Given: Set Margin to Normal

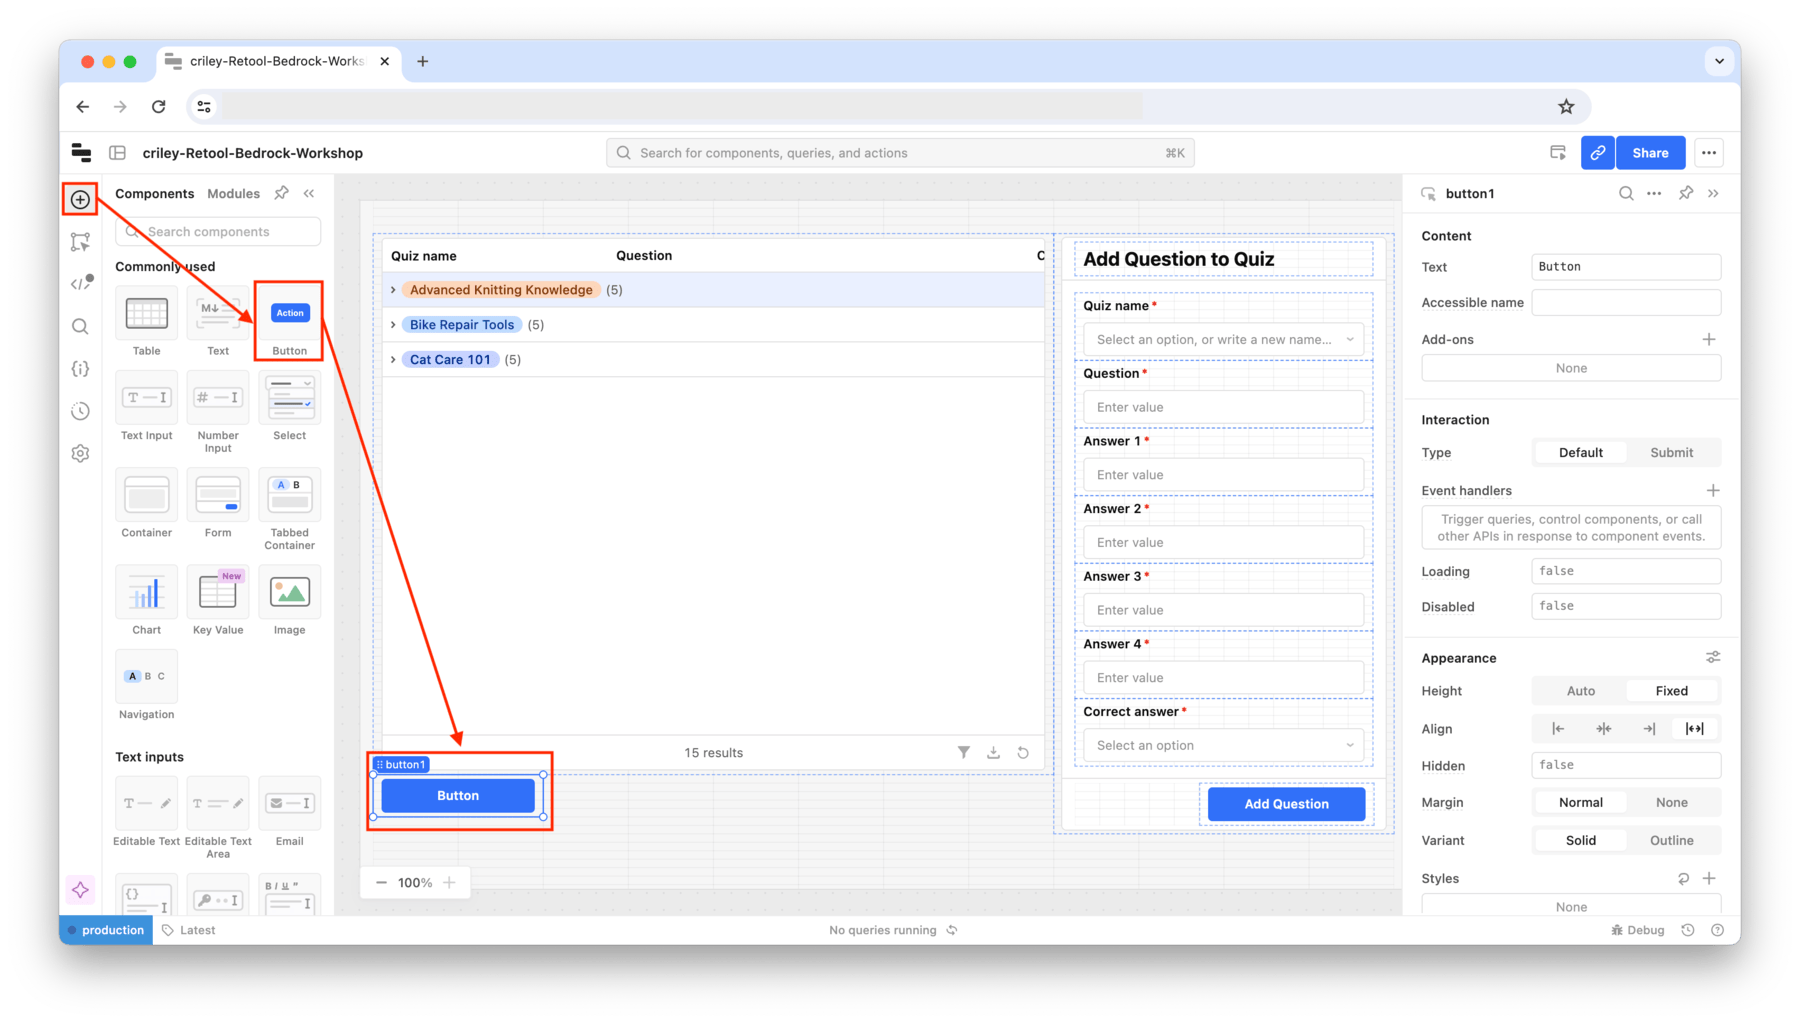Looking at the screenshot, I should coord(1580,802).
